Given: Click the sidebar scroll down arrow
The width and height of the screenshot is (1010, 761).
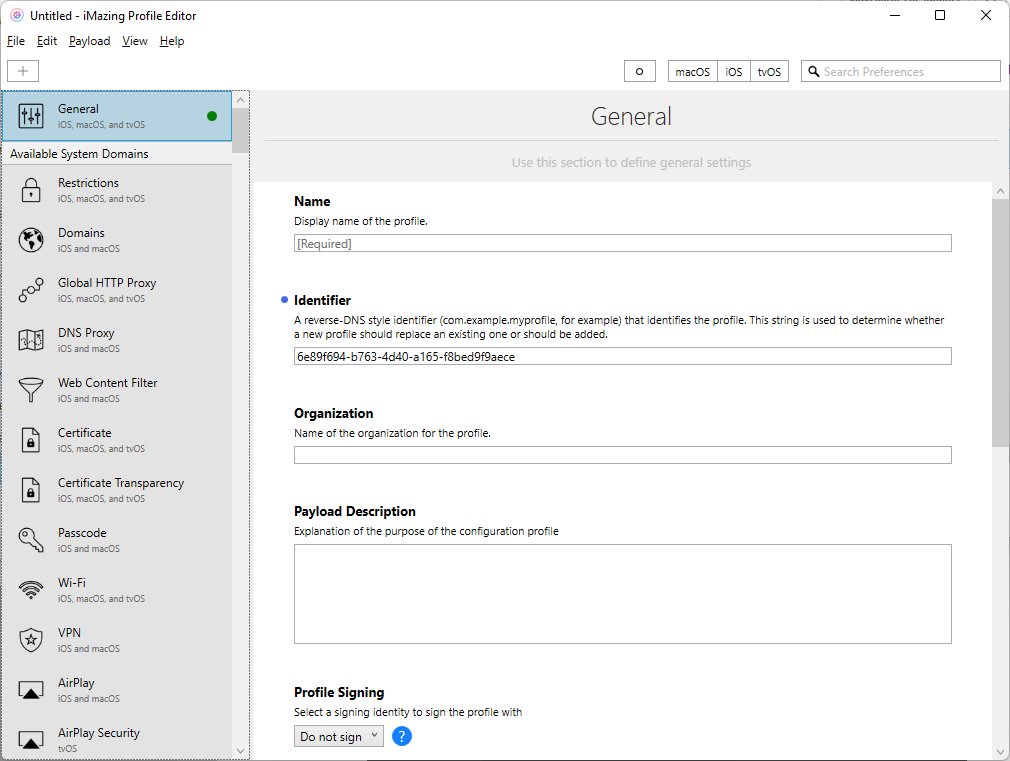Looking at the screenshot, I should point(240,751).
